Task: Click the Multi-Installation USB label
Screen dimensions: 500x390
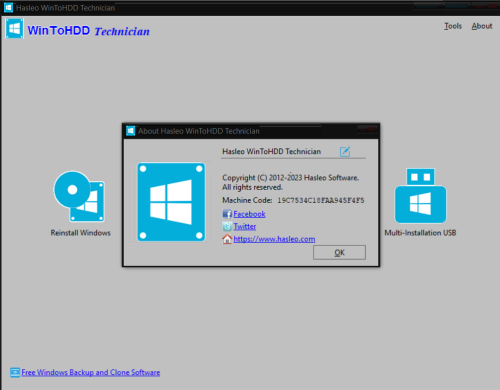Action: tap(420, 233)
